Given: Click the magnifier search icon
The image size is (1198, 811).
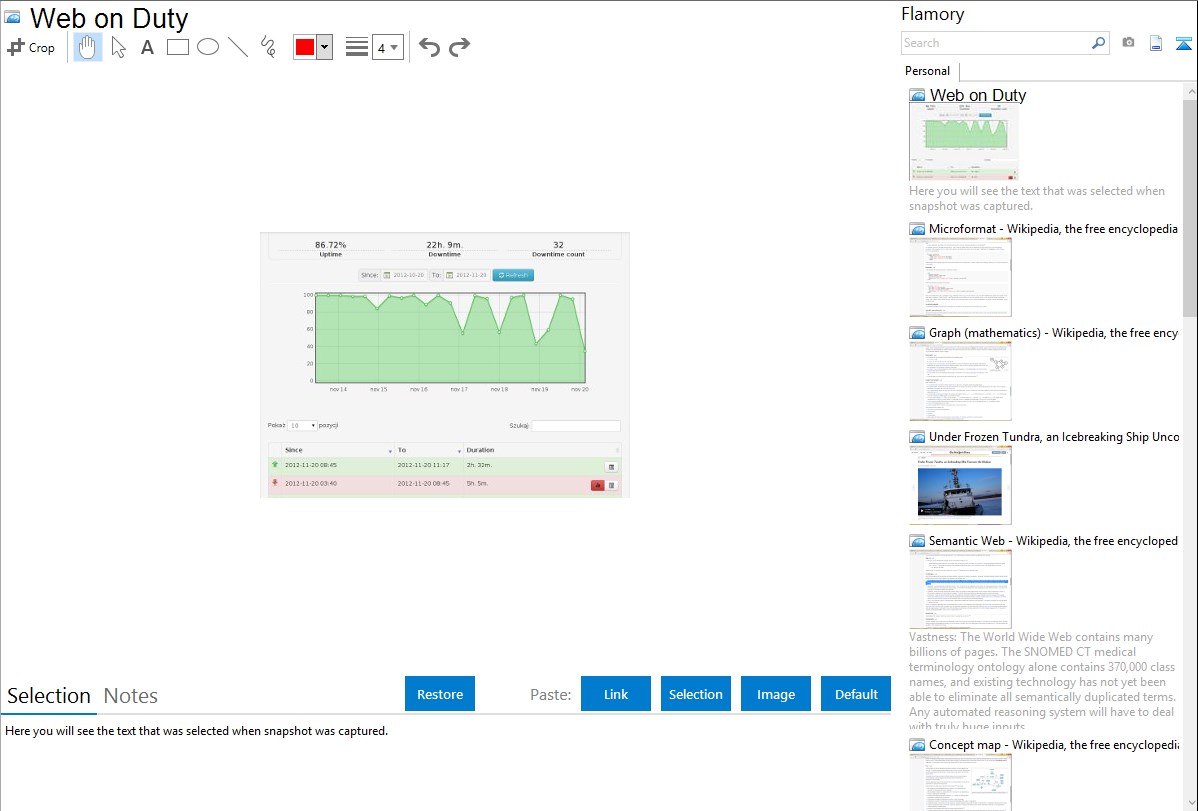Looking at the screenshot, I should coord(1099,43).
